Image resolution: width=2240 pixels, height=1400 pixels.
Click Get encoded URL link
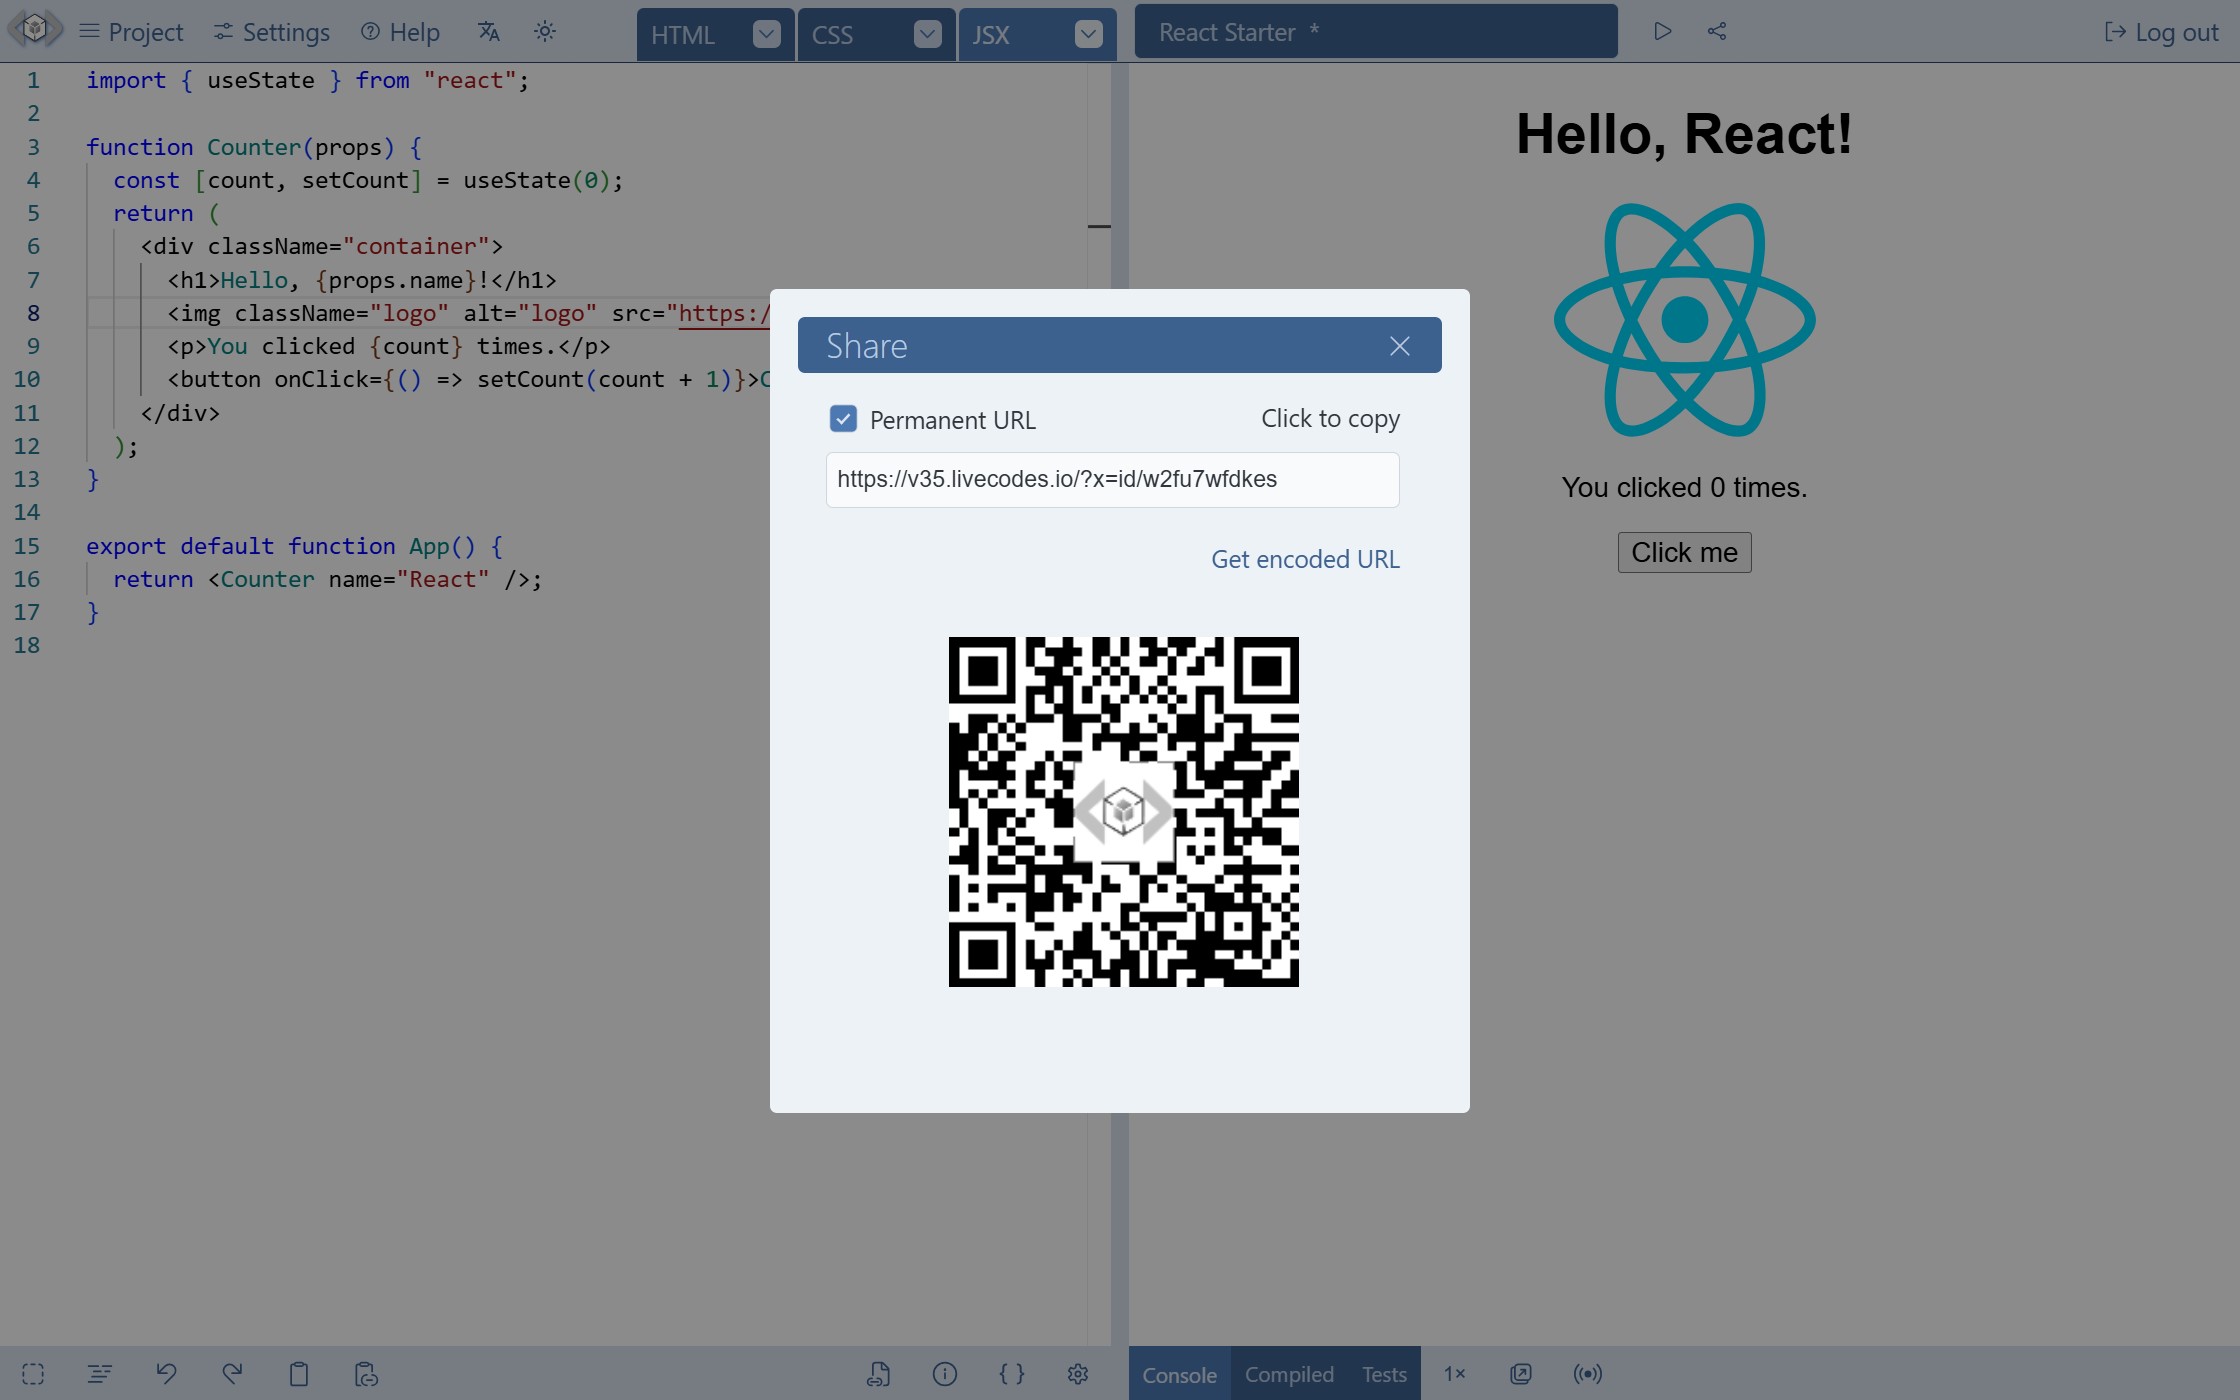click(x=1305, y=558)
